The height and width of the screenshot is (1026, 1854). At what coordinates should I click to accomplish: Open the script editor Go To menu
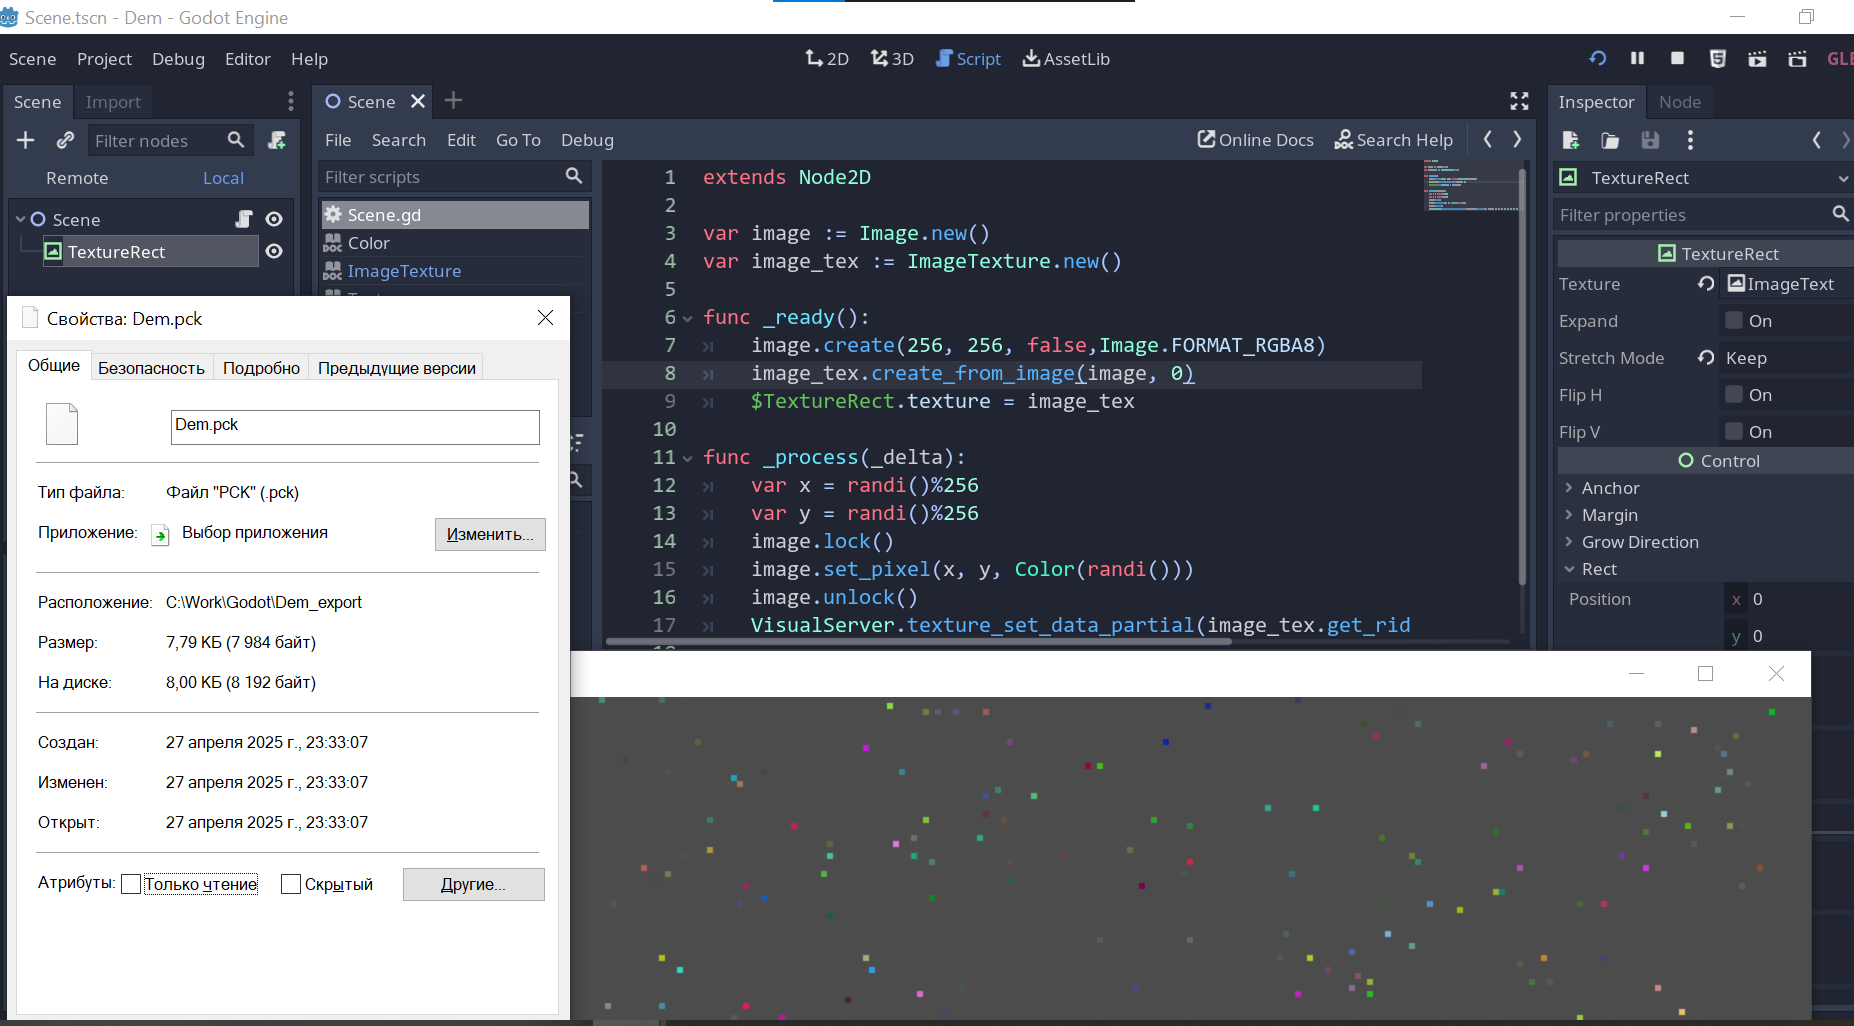pos(518,140)
